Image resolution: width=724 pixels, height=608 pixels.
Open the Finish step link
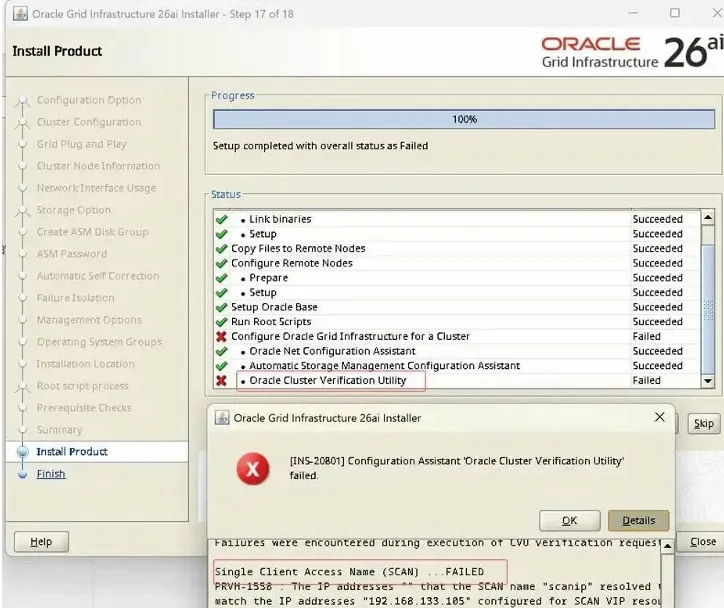point(51,474)
